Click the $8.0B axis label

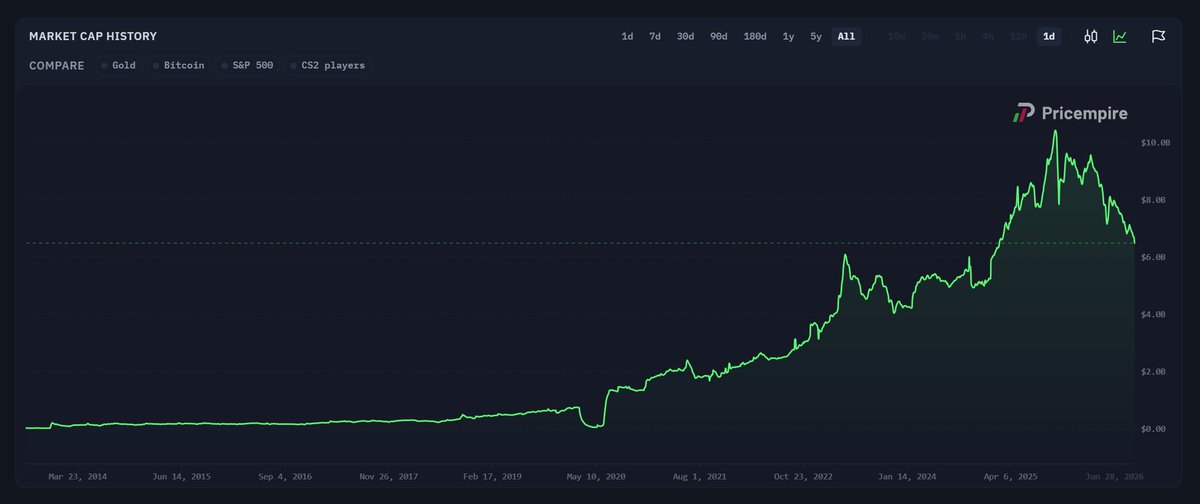click(1153, 200)
